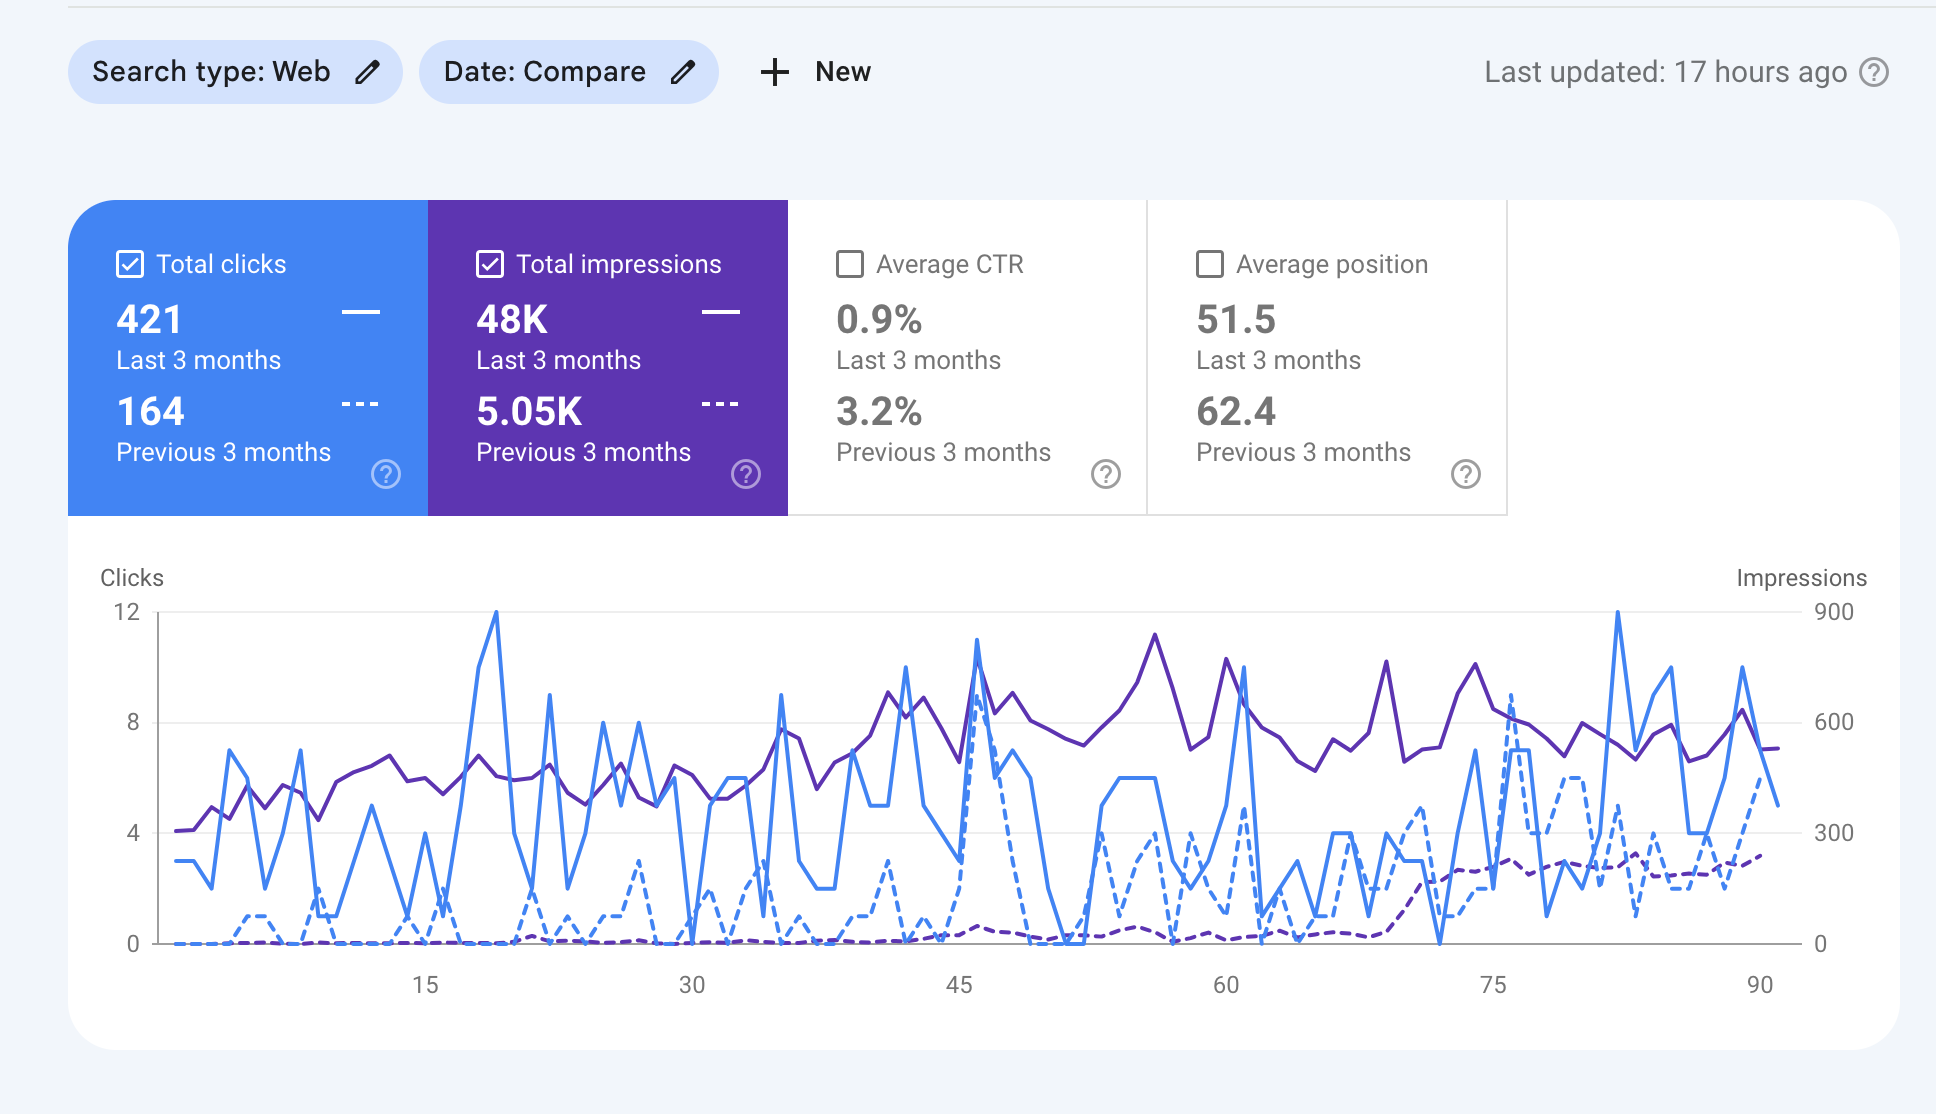The width and height of the screenshot is (1936, 1114).
Task: Uncheck the Total clicks checkbox
Action: (x=130, y=264)
